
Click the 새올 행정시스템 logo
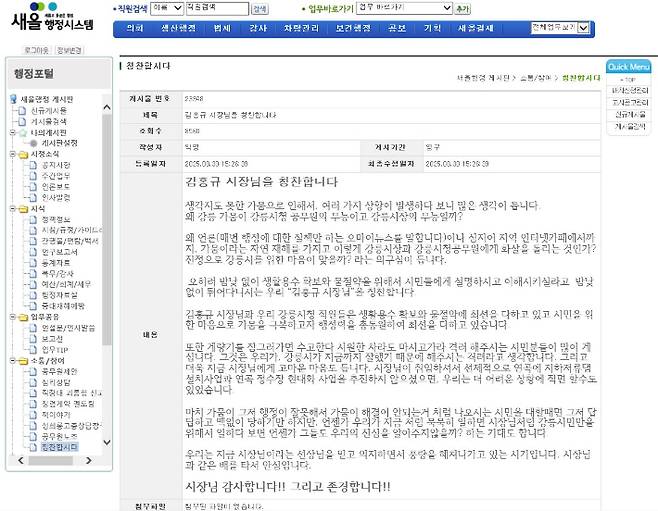[52, 17]
